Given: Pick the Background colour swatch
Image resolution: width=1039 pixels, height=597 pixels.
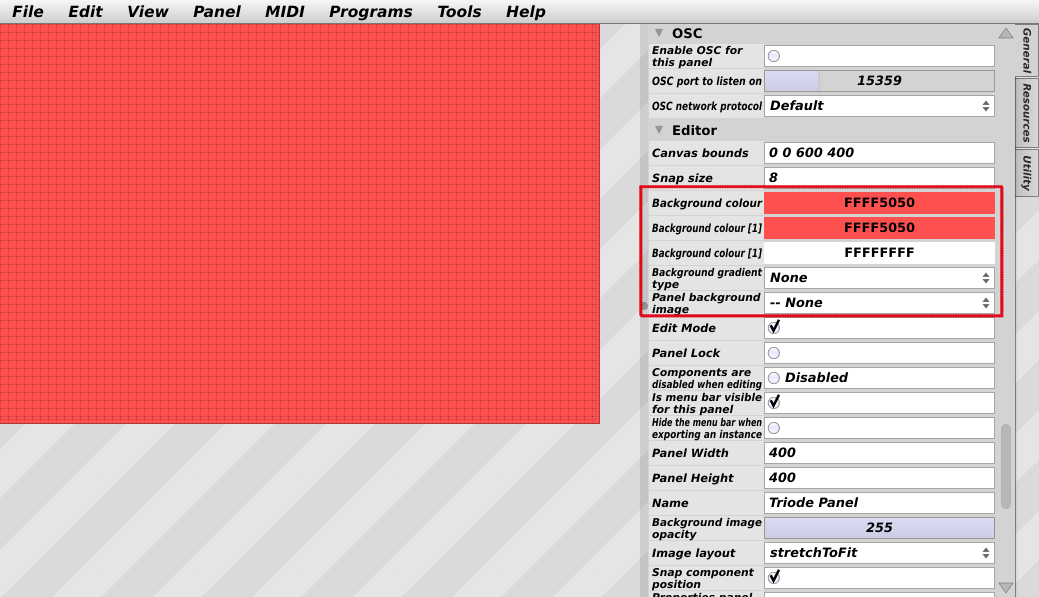Looking at the screenshot, I should [879, 203].
